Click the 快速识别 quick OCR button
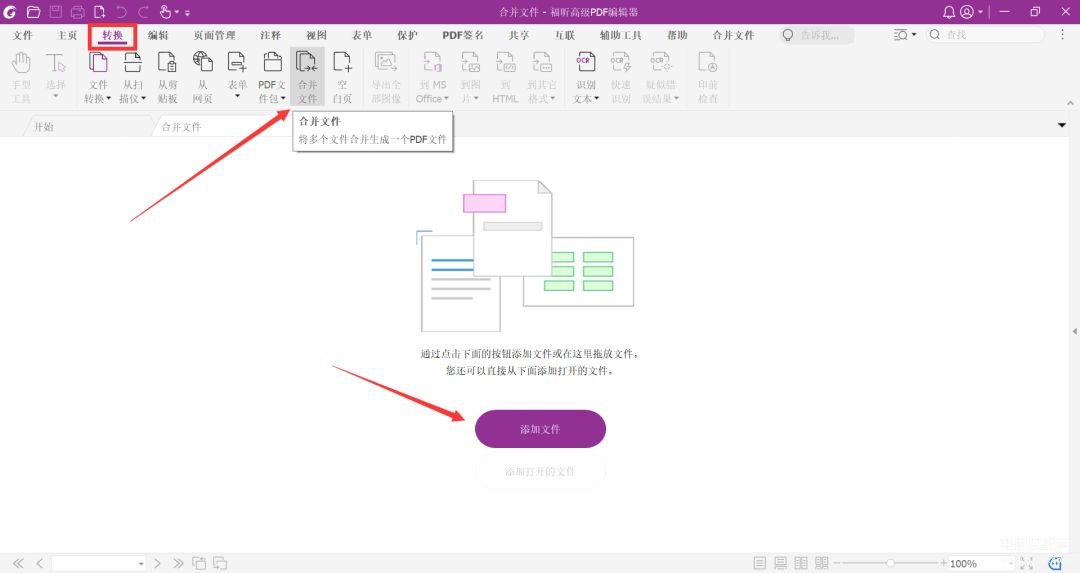 pos(621,78)
